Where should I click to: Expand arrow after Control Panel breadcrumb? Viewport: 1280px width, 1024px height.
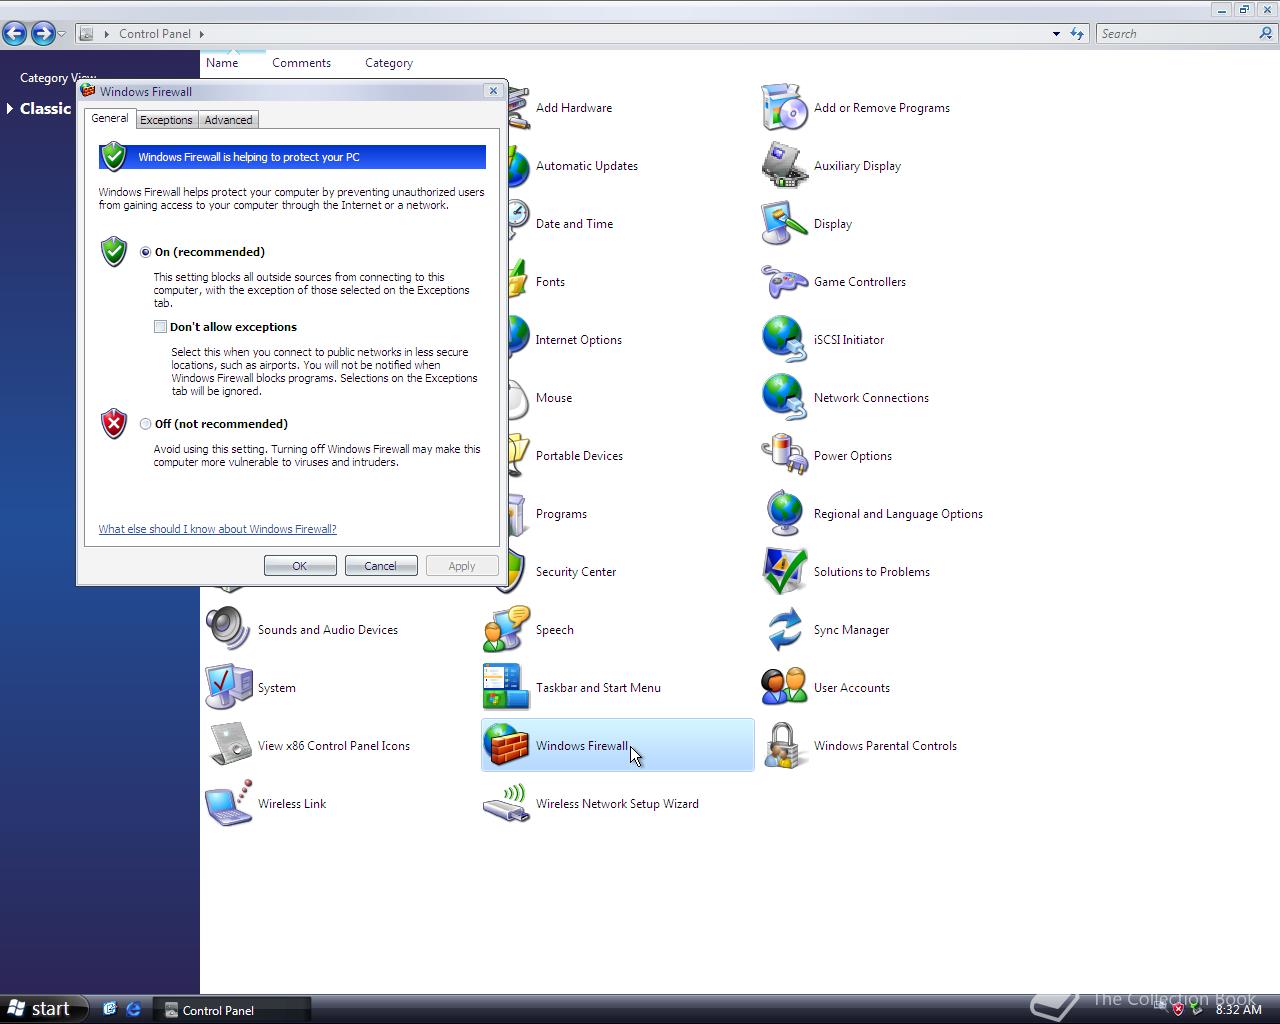[x=201, y=33]
